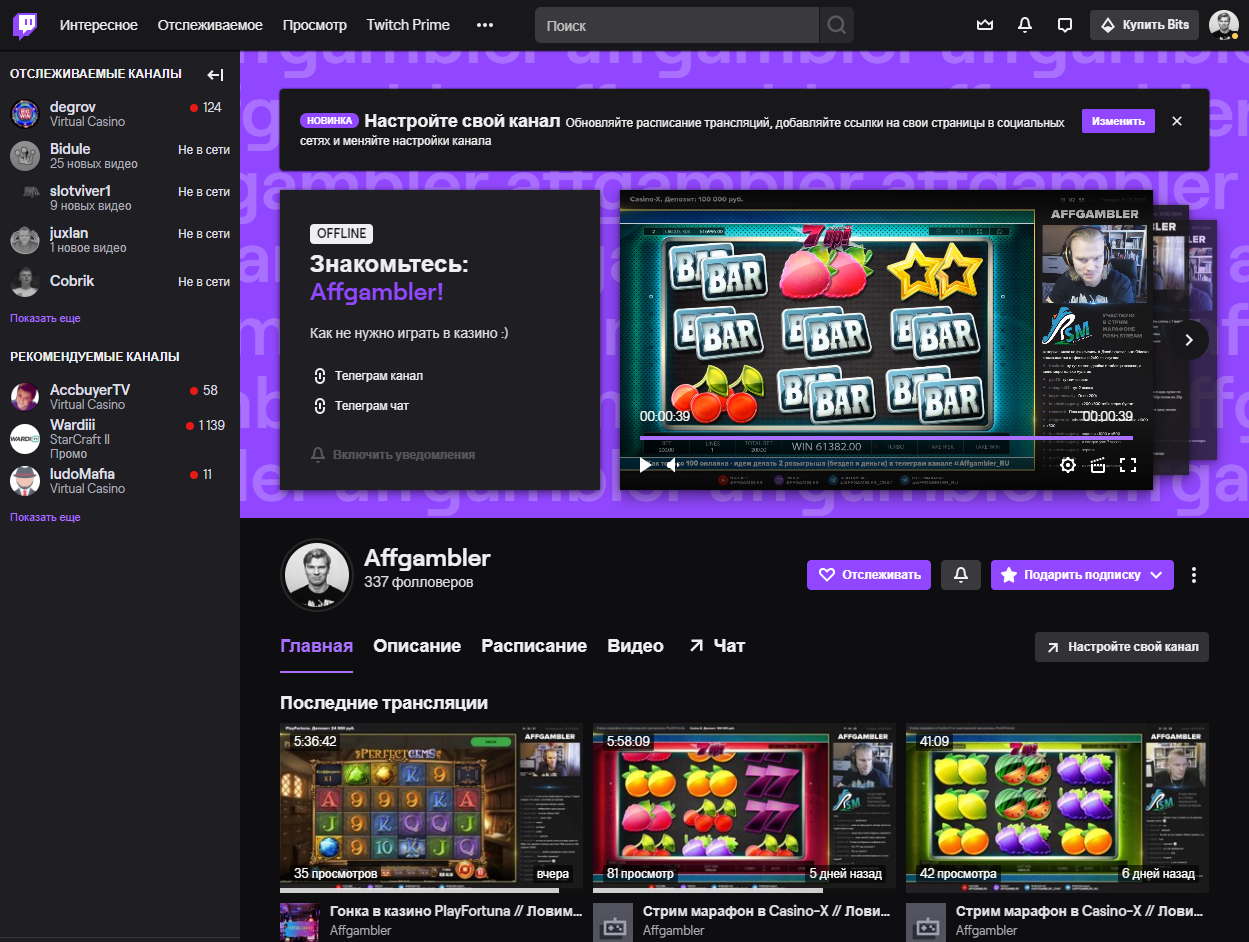Open Cobrik channel in sidebar
Viewport: 1249px width, 942px height.
coord(120,282)
